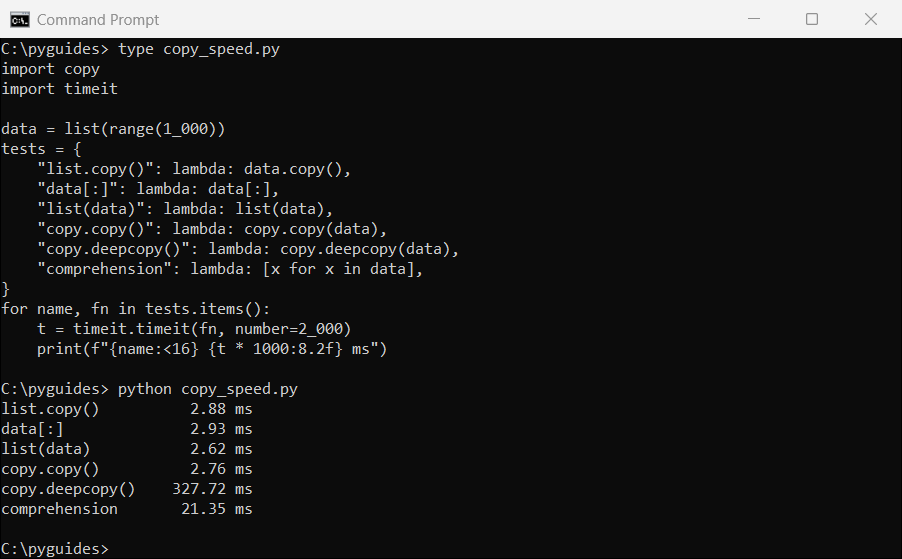Click the 'tests = {' line
Screen dimensions: 902x559
pos(41,149)
